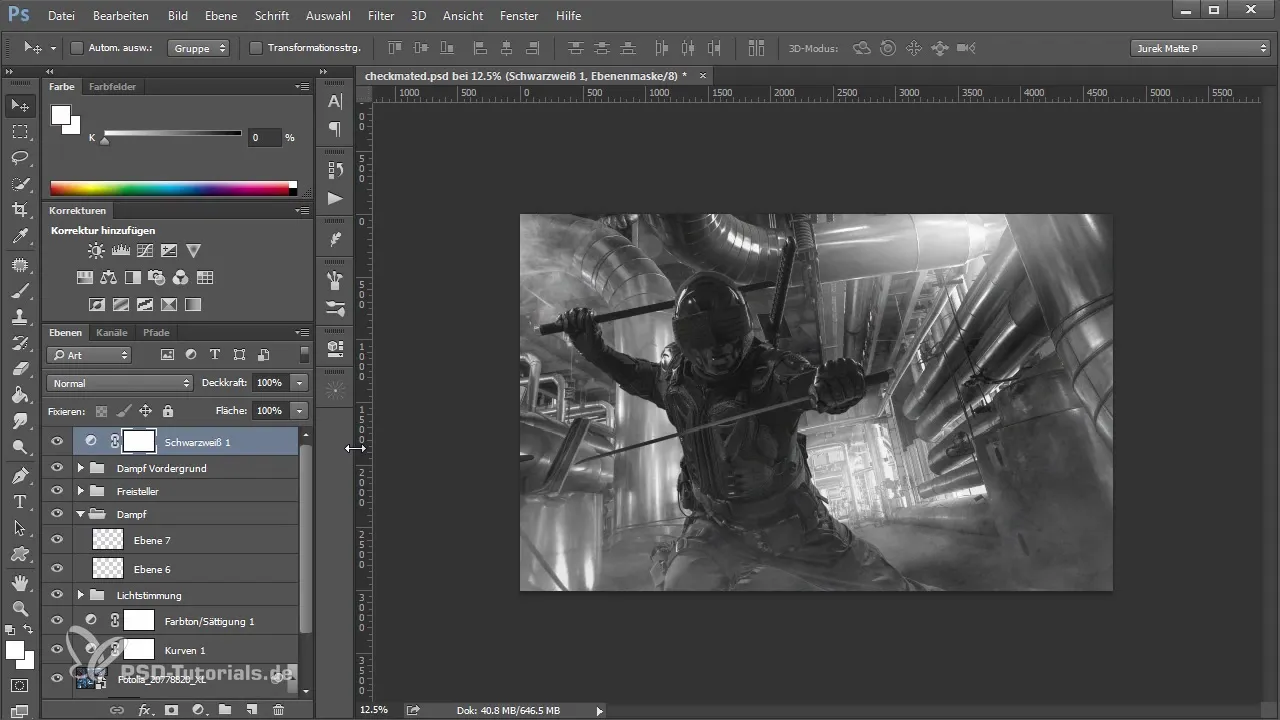Select the Move tool

click(x=20, y=105)
